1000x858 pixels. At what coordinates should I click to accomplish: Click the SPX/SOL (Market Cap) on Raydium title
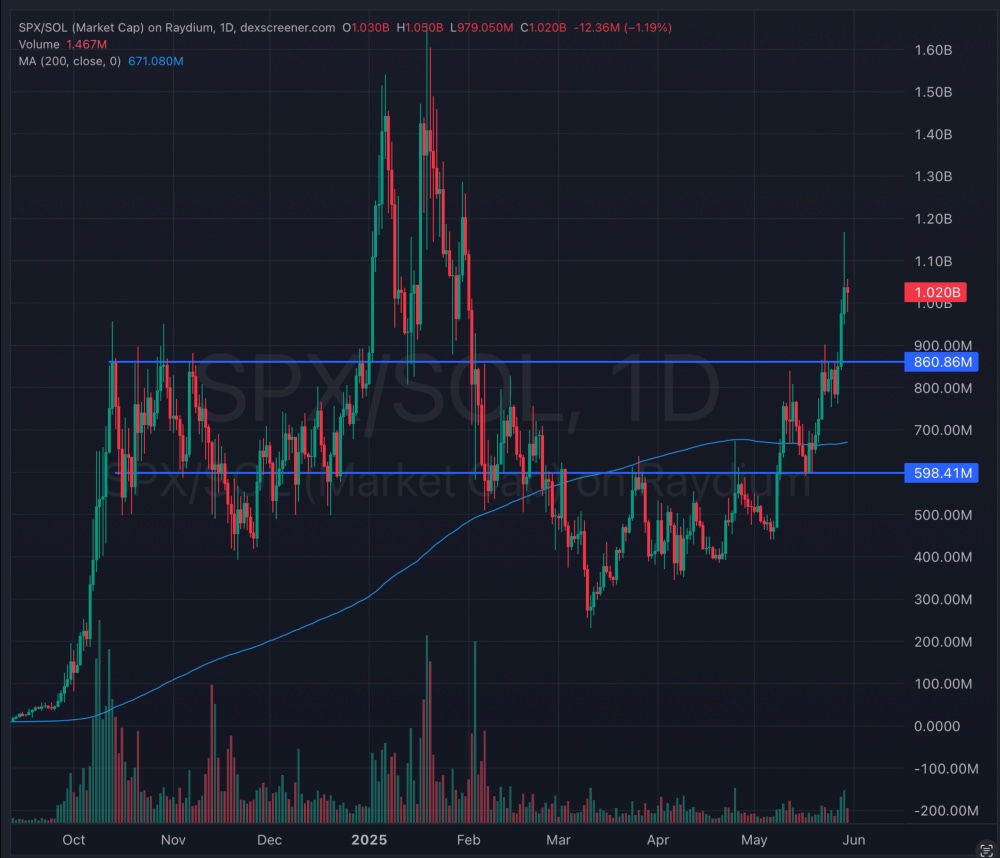tap(116, 27)
